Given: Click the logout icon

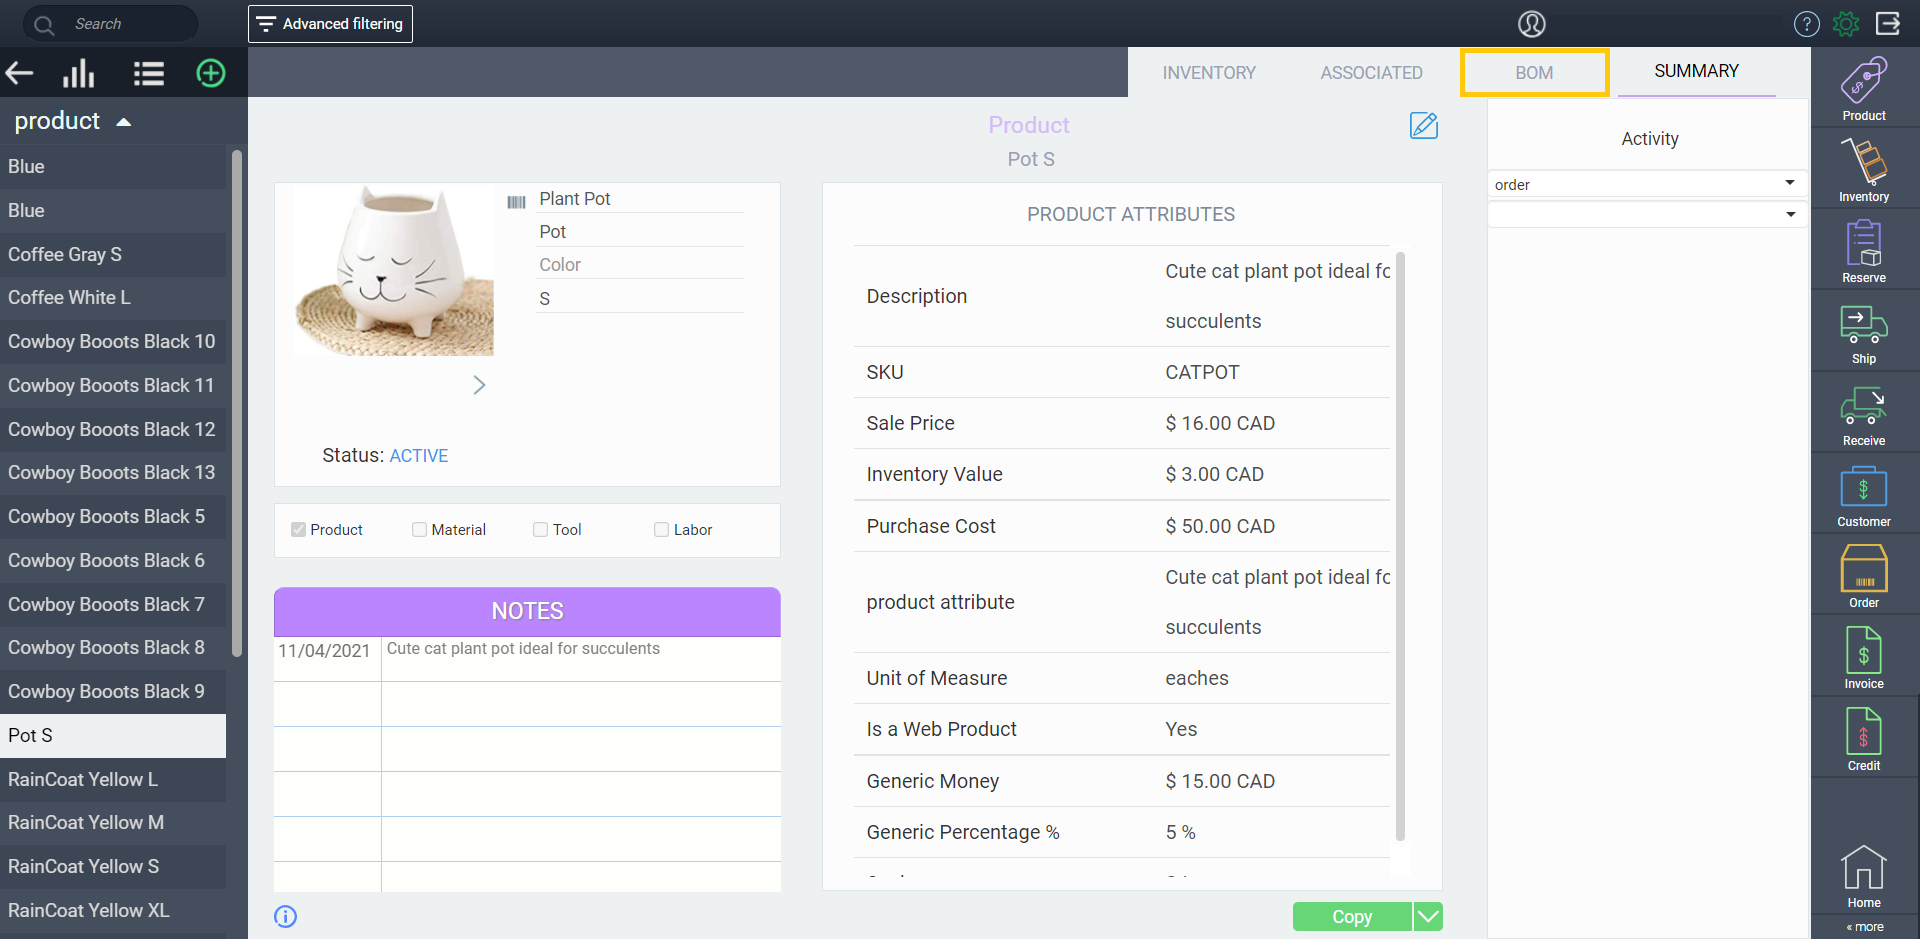Looking at the screenshot, I should 1888,24.
